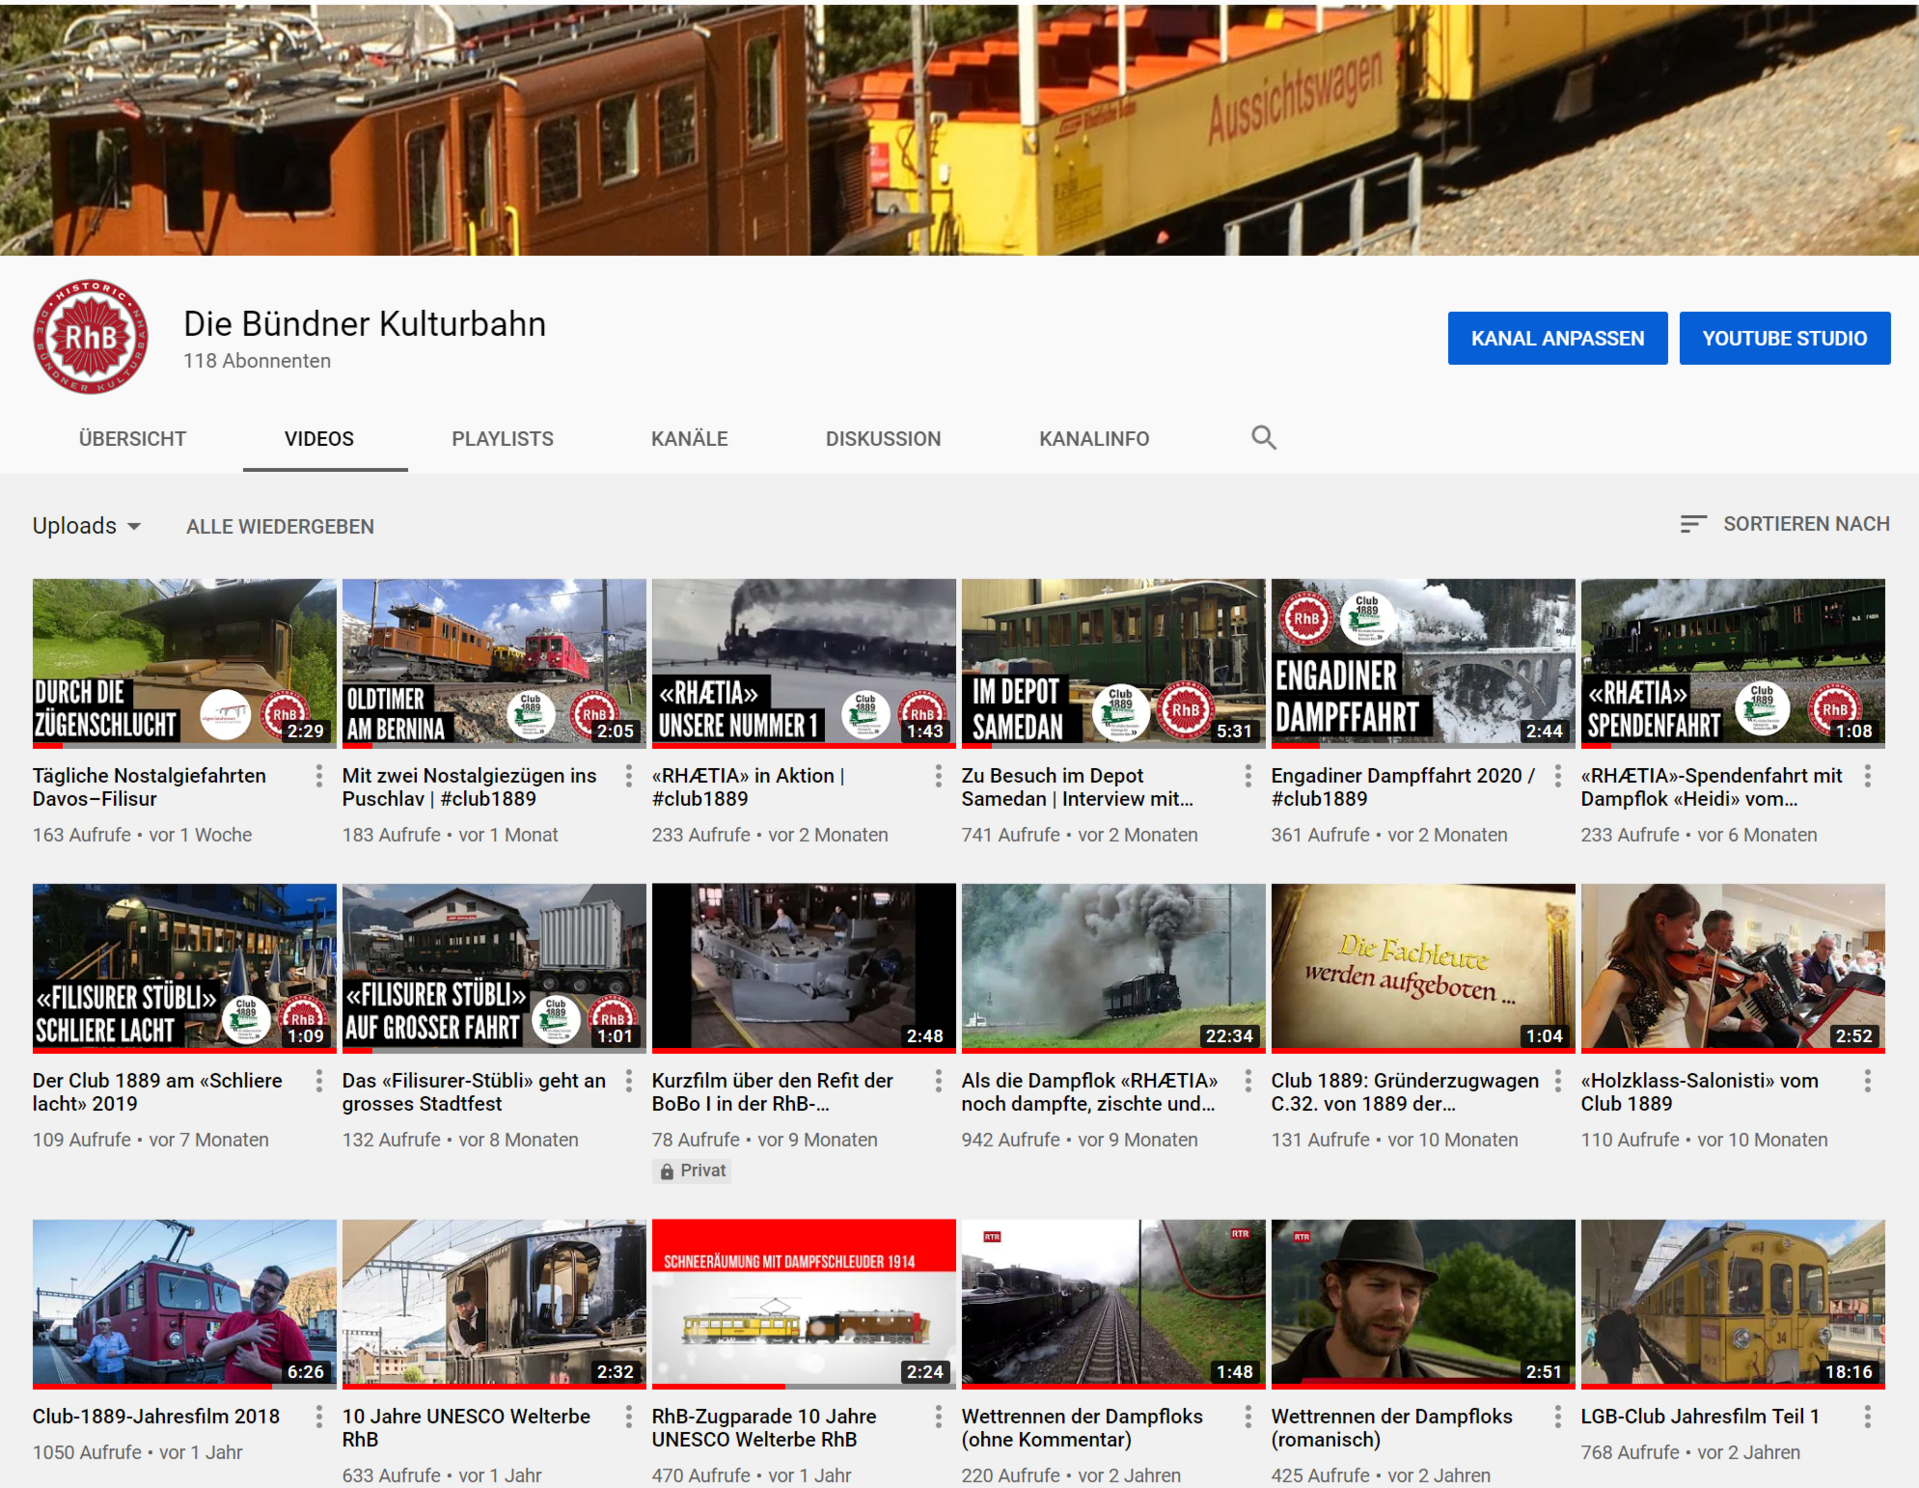Play Schneeräumung mit Dampfschleuder 1914 thumbnail

(x=803, y=1304)
